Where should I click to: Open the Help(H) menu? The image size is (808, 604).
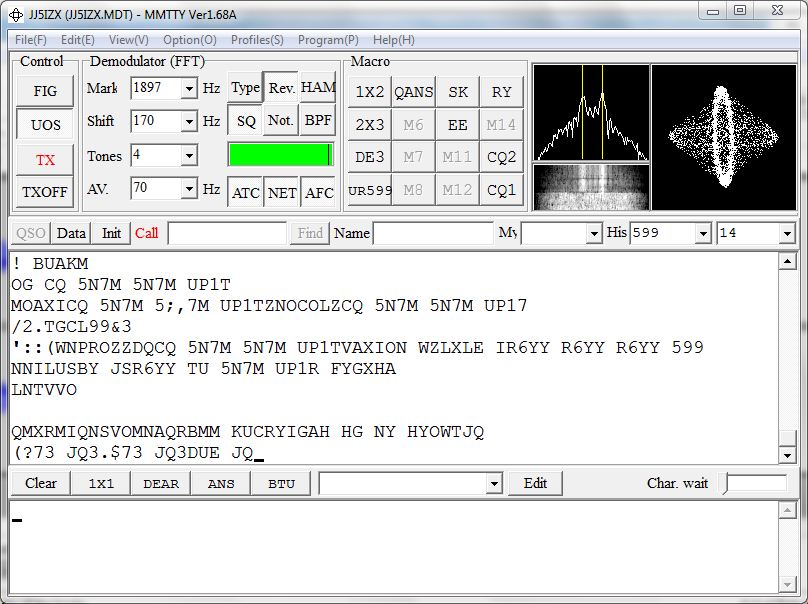coord(394,40)
